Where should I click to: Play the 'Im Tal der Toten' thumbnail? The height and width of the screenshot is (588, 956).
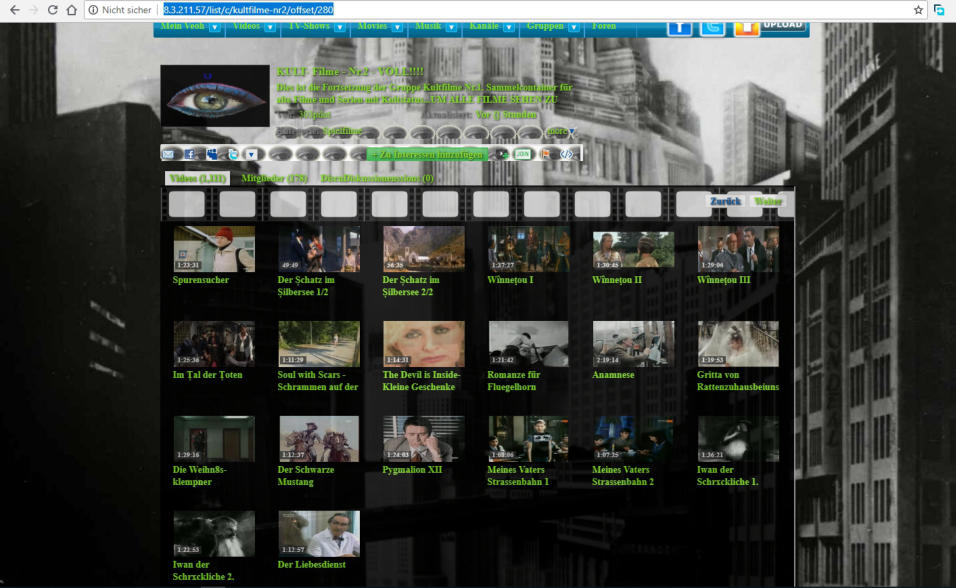point(214,344)
